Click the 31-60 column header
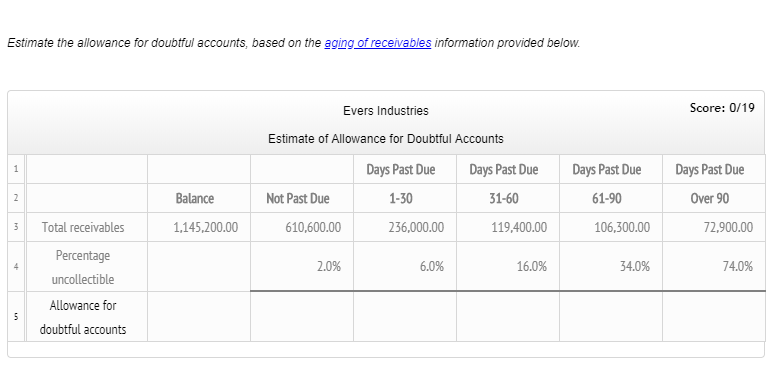This screenshot has width=776, height=370. [504, 198]
